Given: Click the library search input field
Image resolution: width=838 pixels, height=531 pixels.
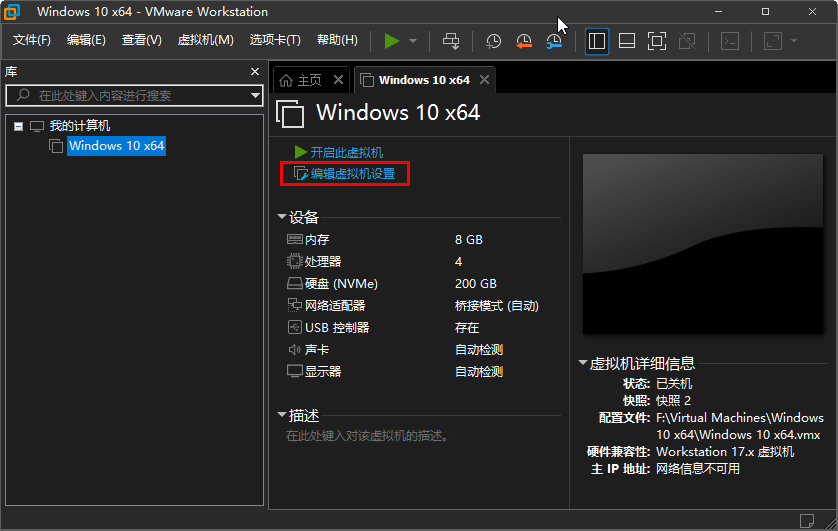Looking at the screenshot, I should pyautogui.click(x=134, y=96).
